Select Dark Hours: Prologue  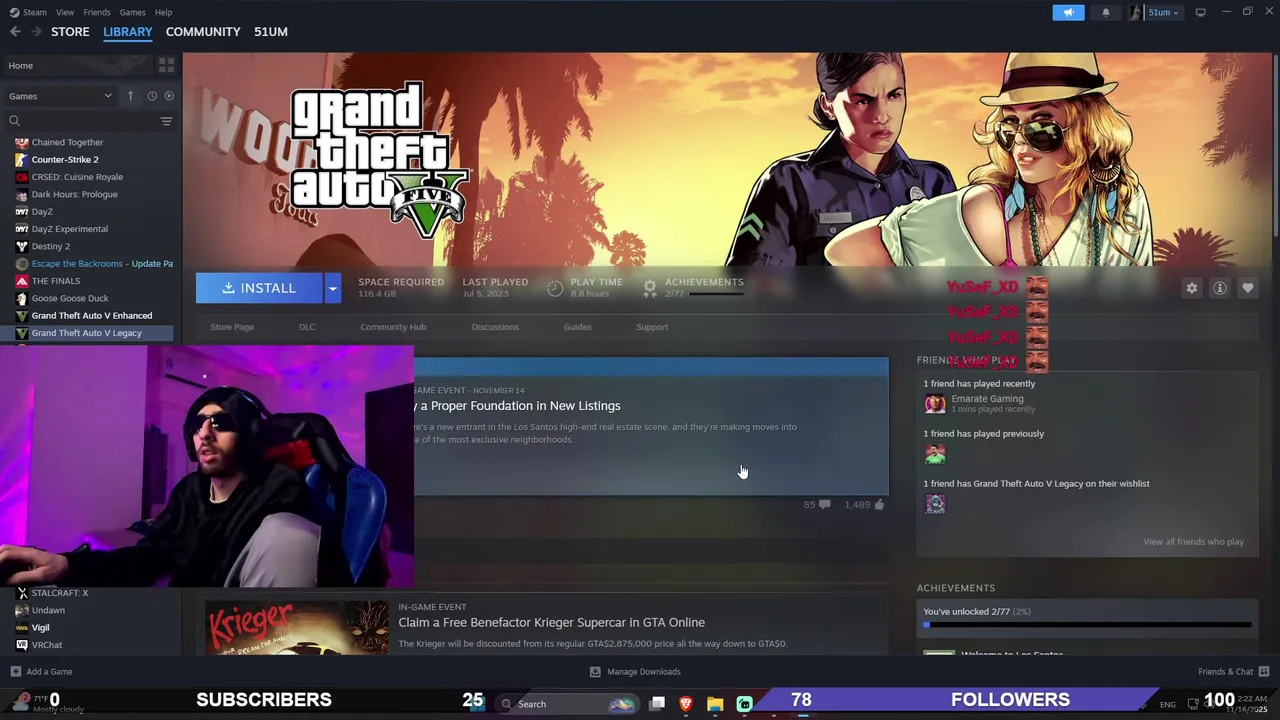(x=74, y=194)
